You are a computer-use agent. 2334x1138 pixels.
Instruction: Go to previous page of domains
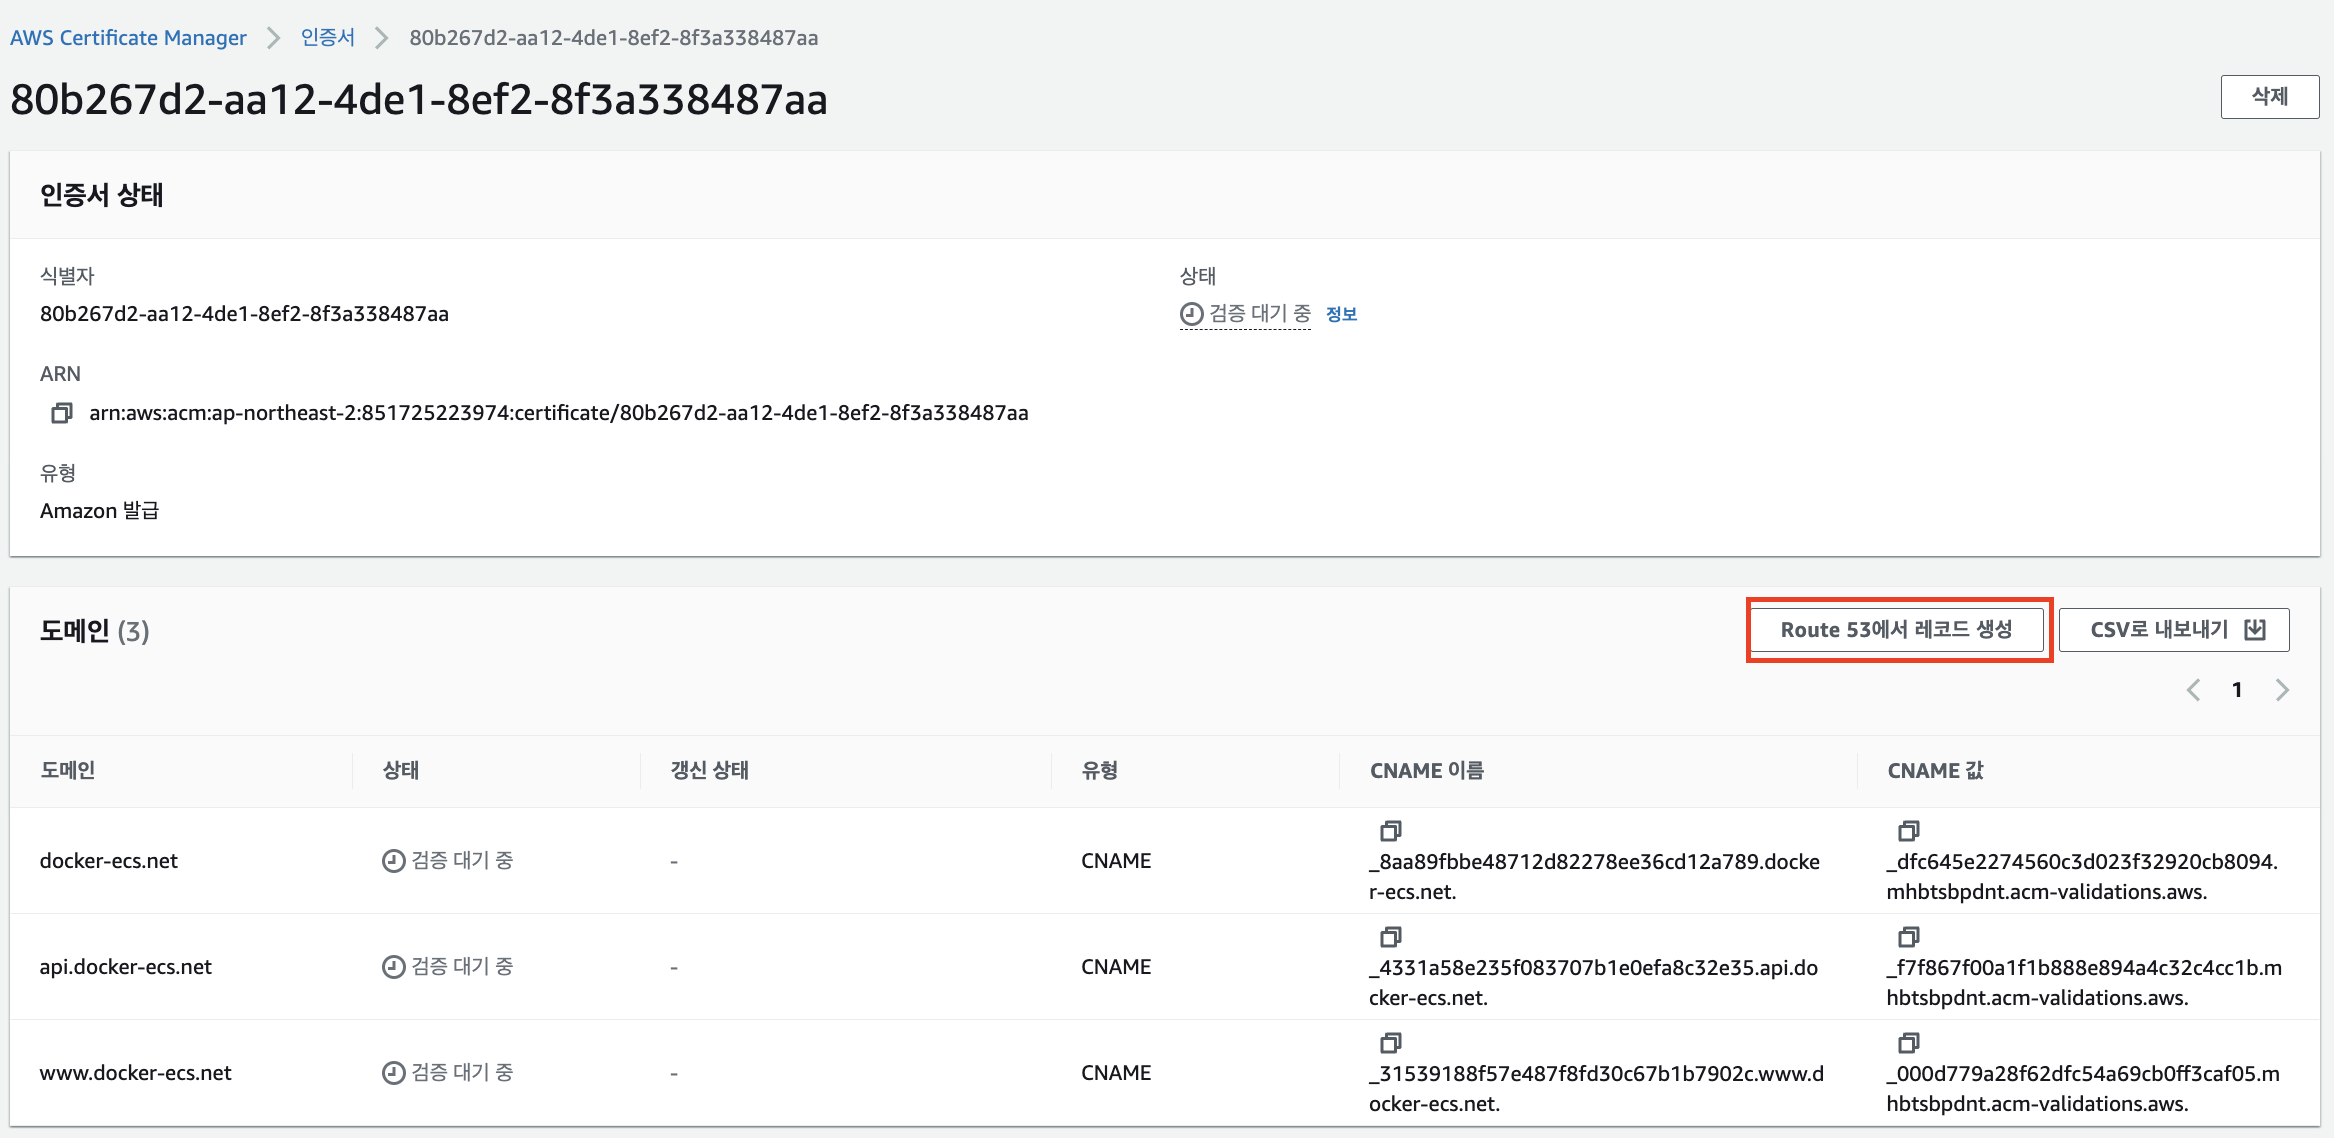click(2194, 690)
